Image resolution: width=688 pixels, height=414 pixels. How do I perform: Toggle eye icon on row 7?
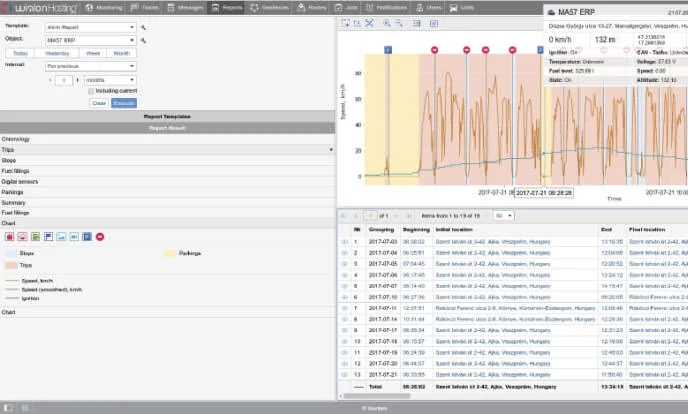click(x=345, y=308)
